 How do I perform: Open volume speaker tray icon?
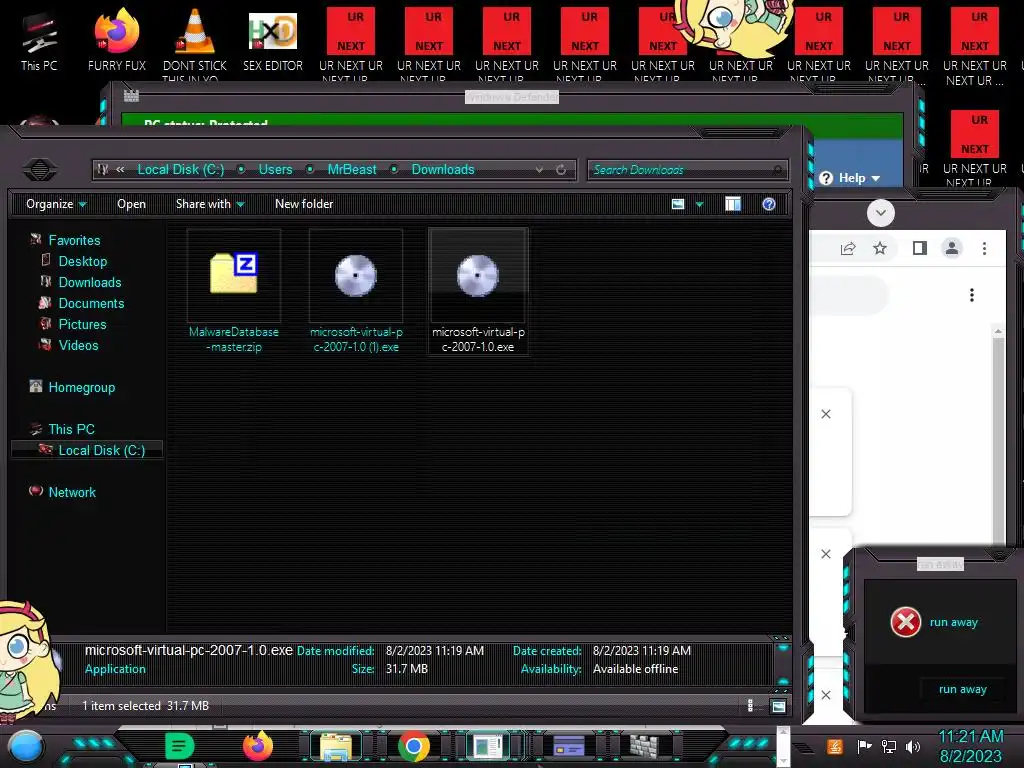912,746
